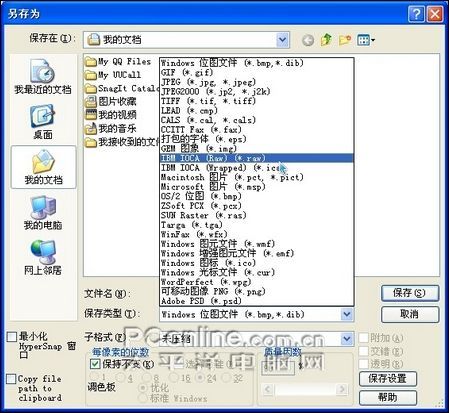Open 我最近的文档 in the places bar
Viewport: 449px width, 413px height.
coord(43,77)
